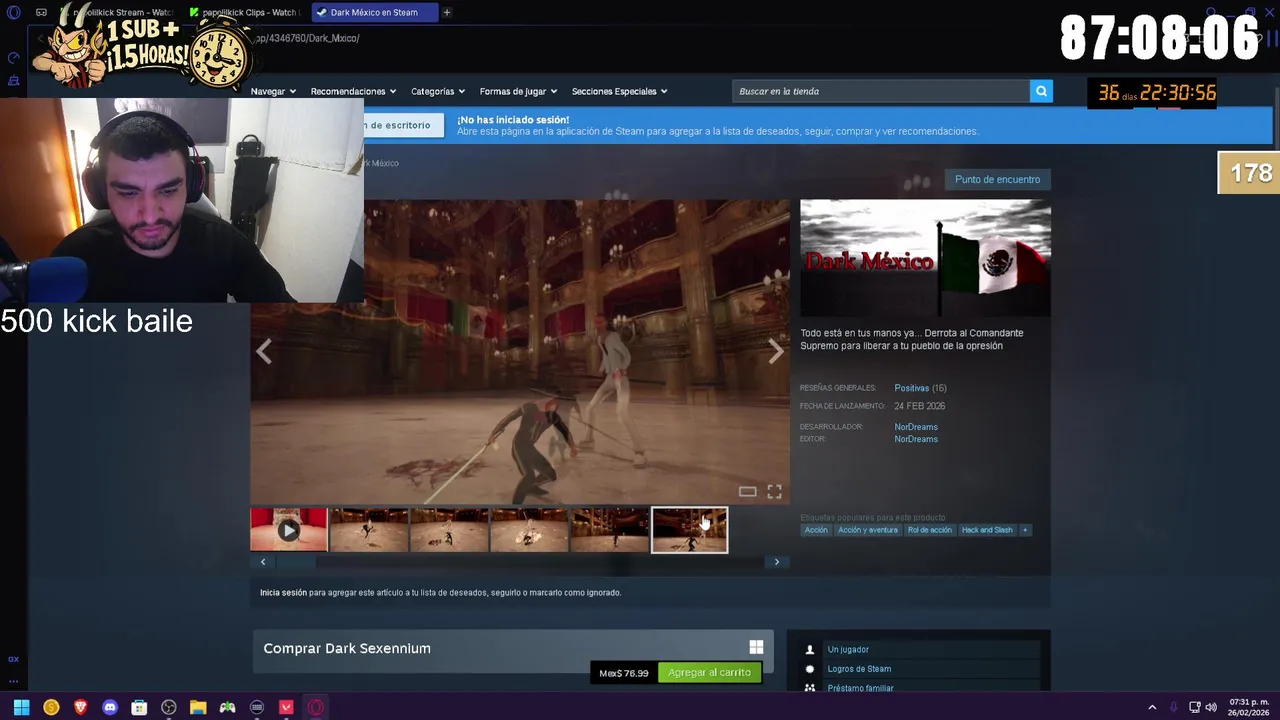Click the thumbnail strip horizontal scrollbar
The height and width of the screenshot is (720, 1280).
[x=520, y=562]
